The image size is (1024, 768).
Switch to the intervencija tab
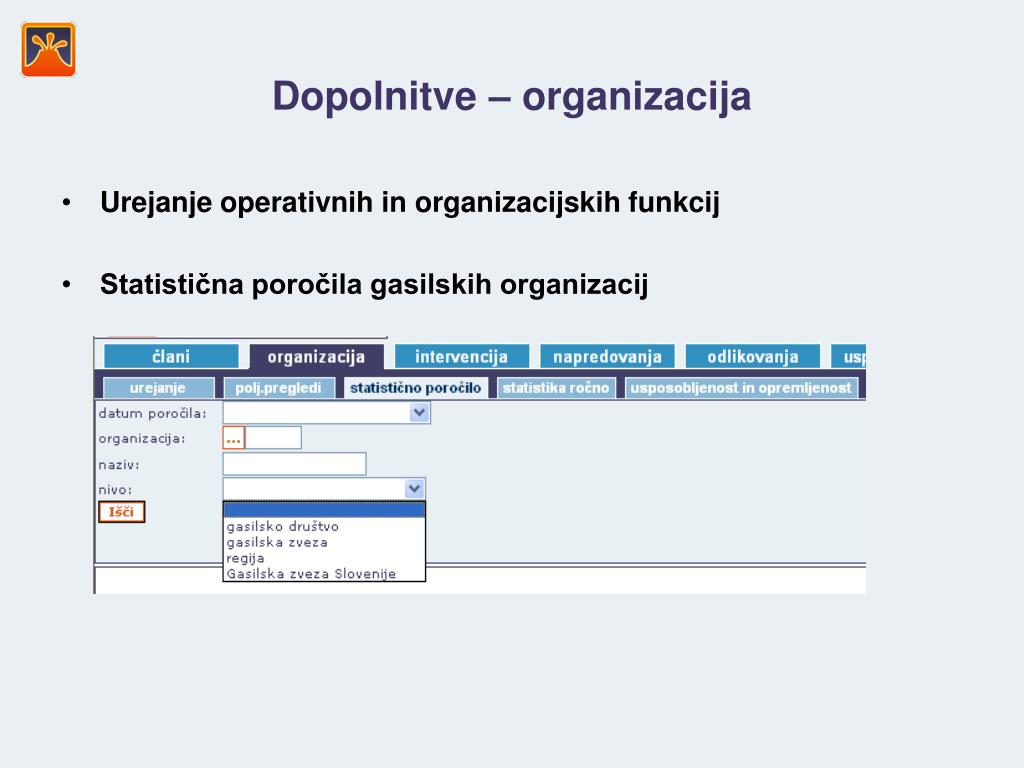(x=462, y=357)
